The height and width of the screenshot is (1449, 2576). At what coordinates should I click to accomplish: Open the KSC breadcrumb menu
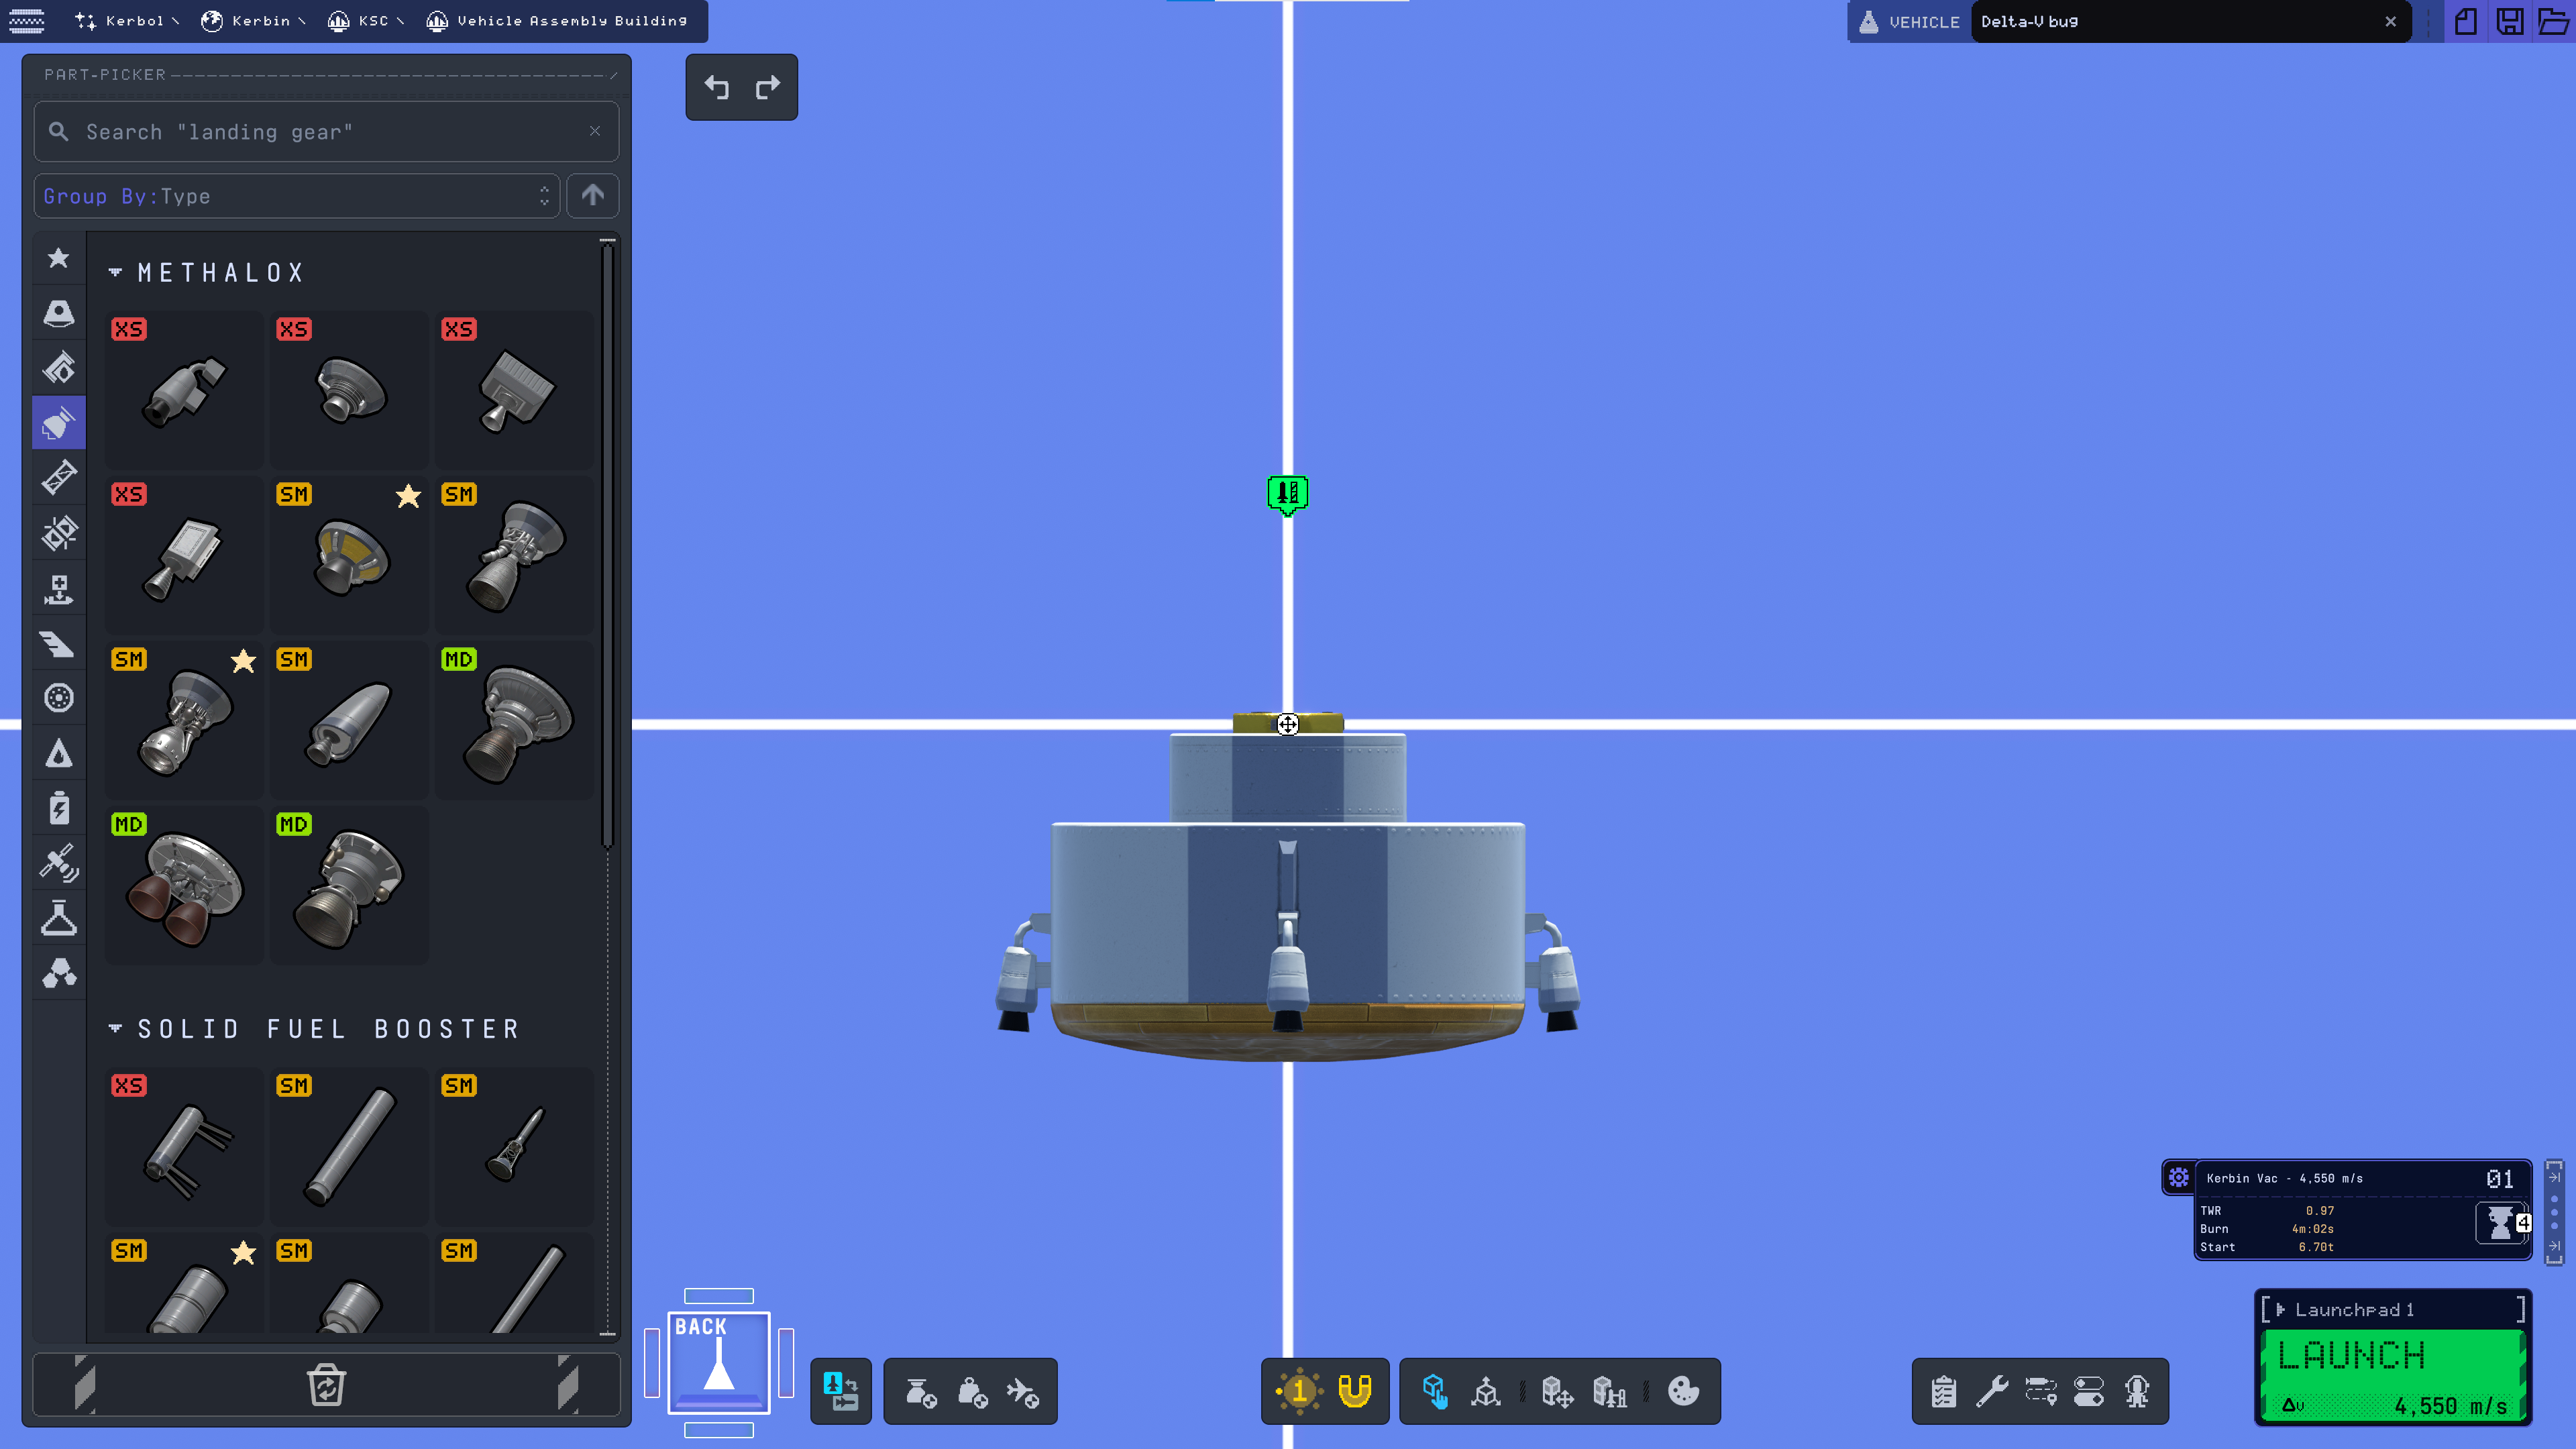(366, 21)
